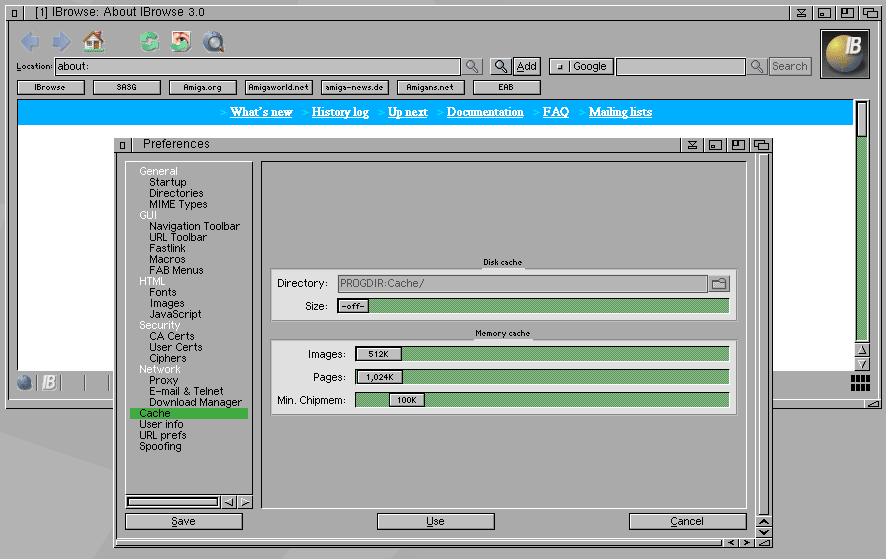Open EAB fastlink button
Viewport: 886px width, 559px height.
click(x=506, y=88)
